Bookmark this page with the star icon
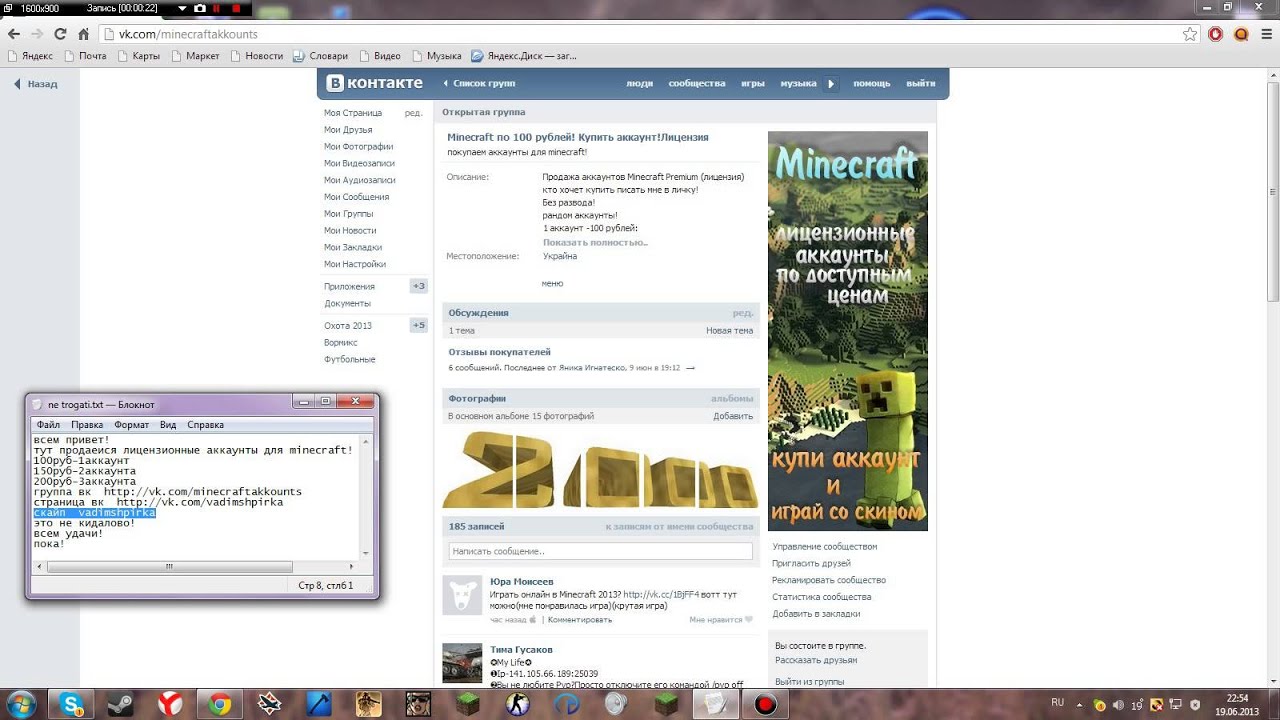The width and height of the screenshot is (1280, 720). pyautogui.click(x=1190, y=34)
